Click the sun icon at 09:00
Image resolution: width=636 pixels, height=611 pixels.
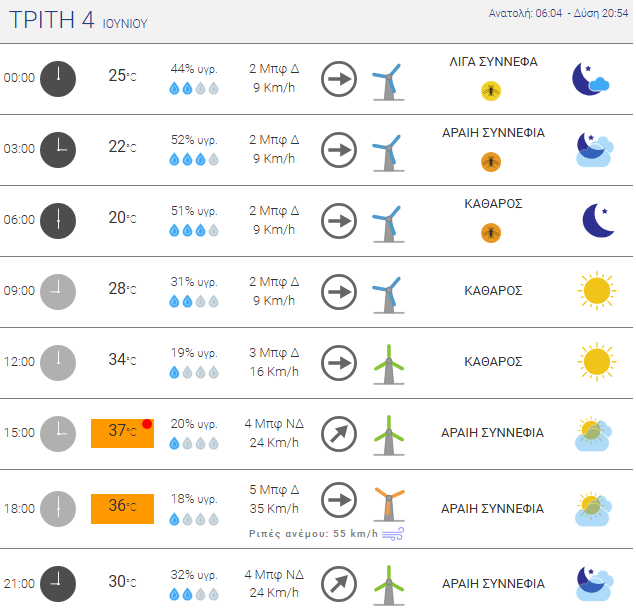tap(597, 291)
